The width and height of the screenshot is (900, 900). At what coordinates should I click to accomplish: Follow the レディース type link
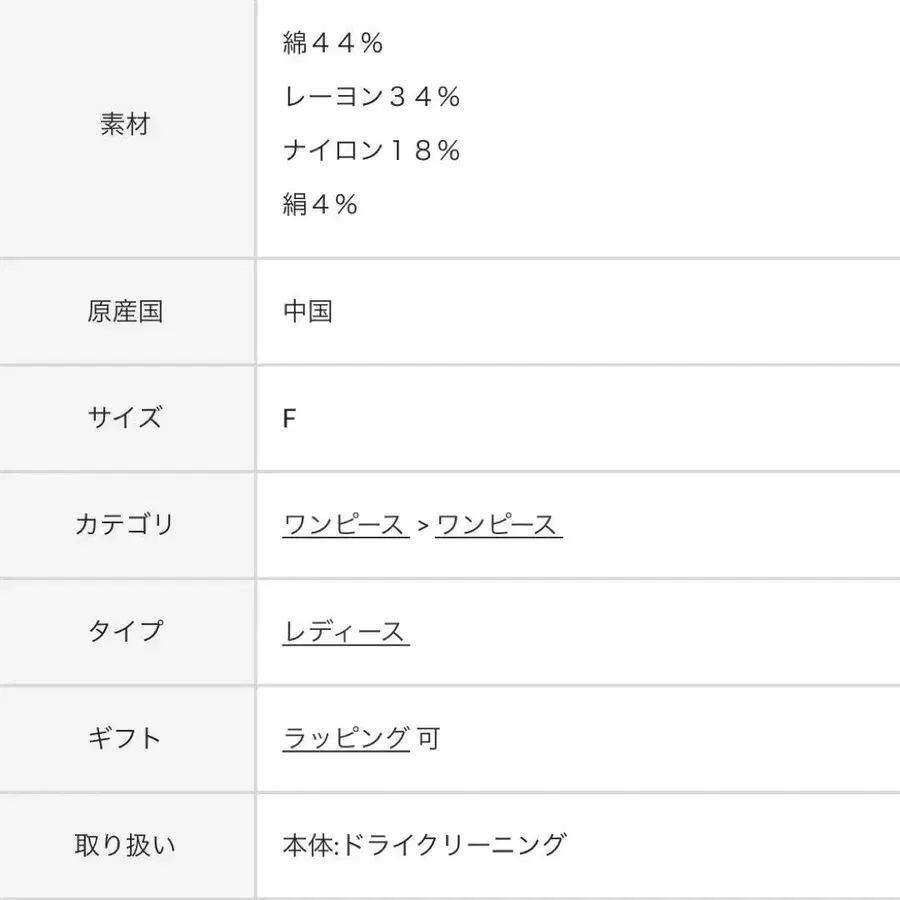(x=345, y=631)
